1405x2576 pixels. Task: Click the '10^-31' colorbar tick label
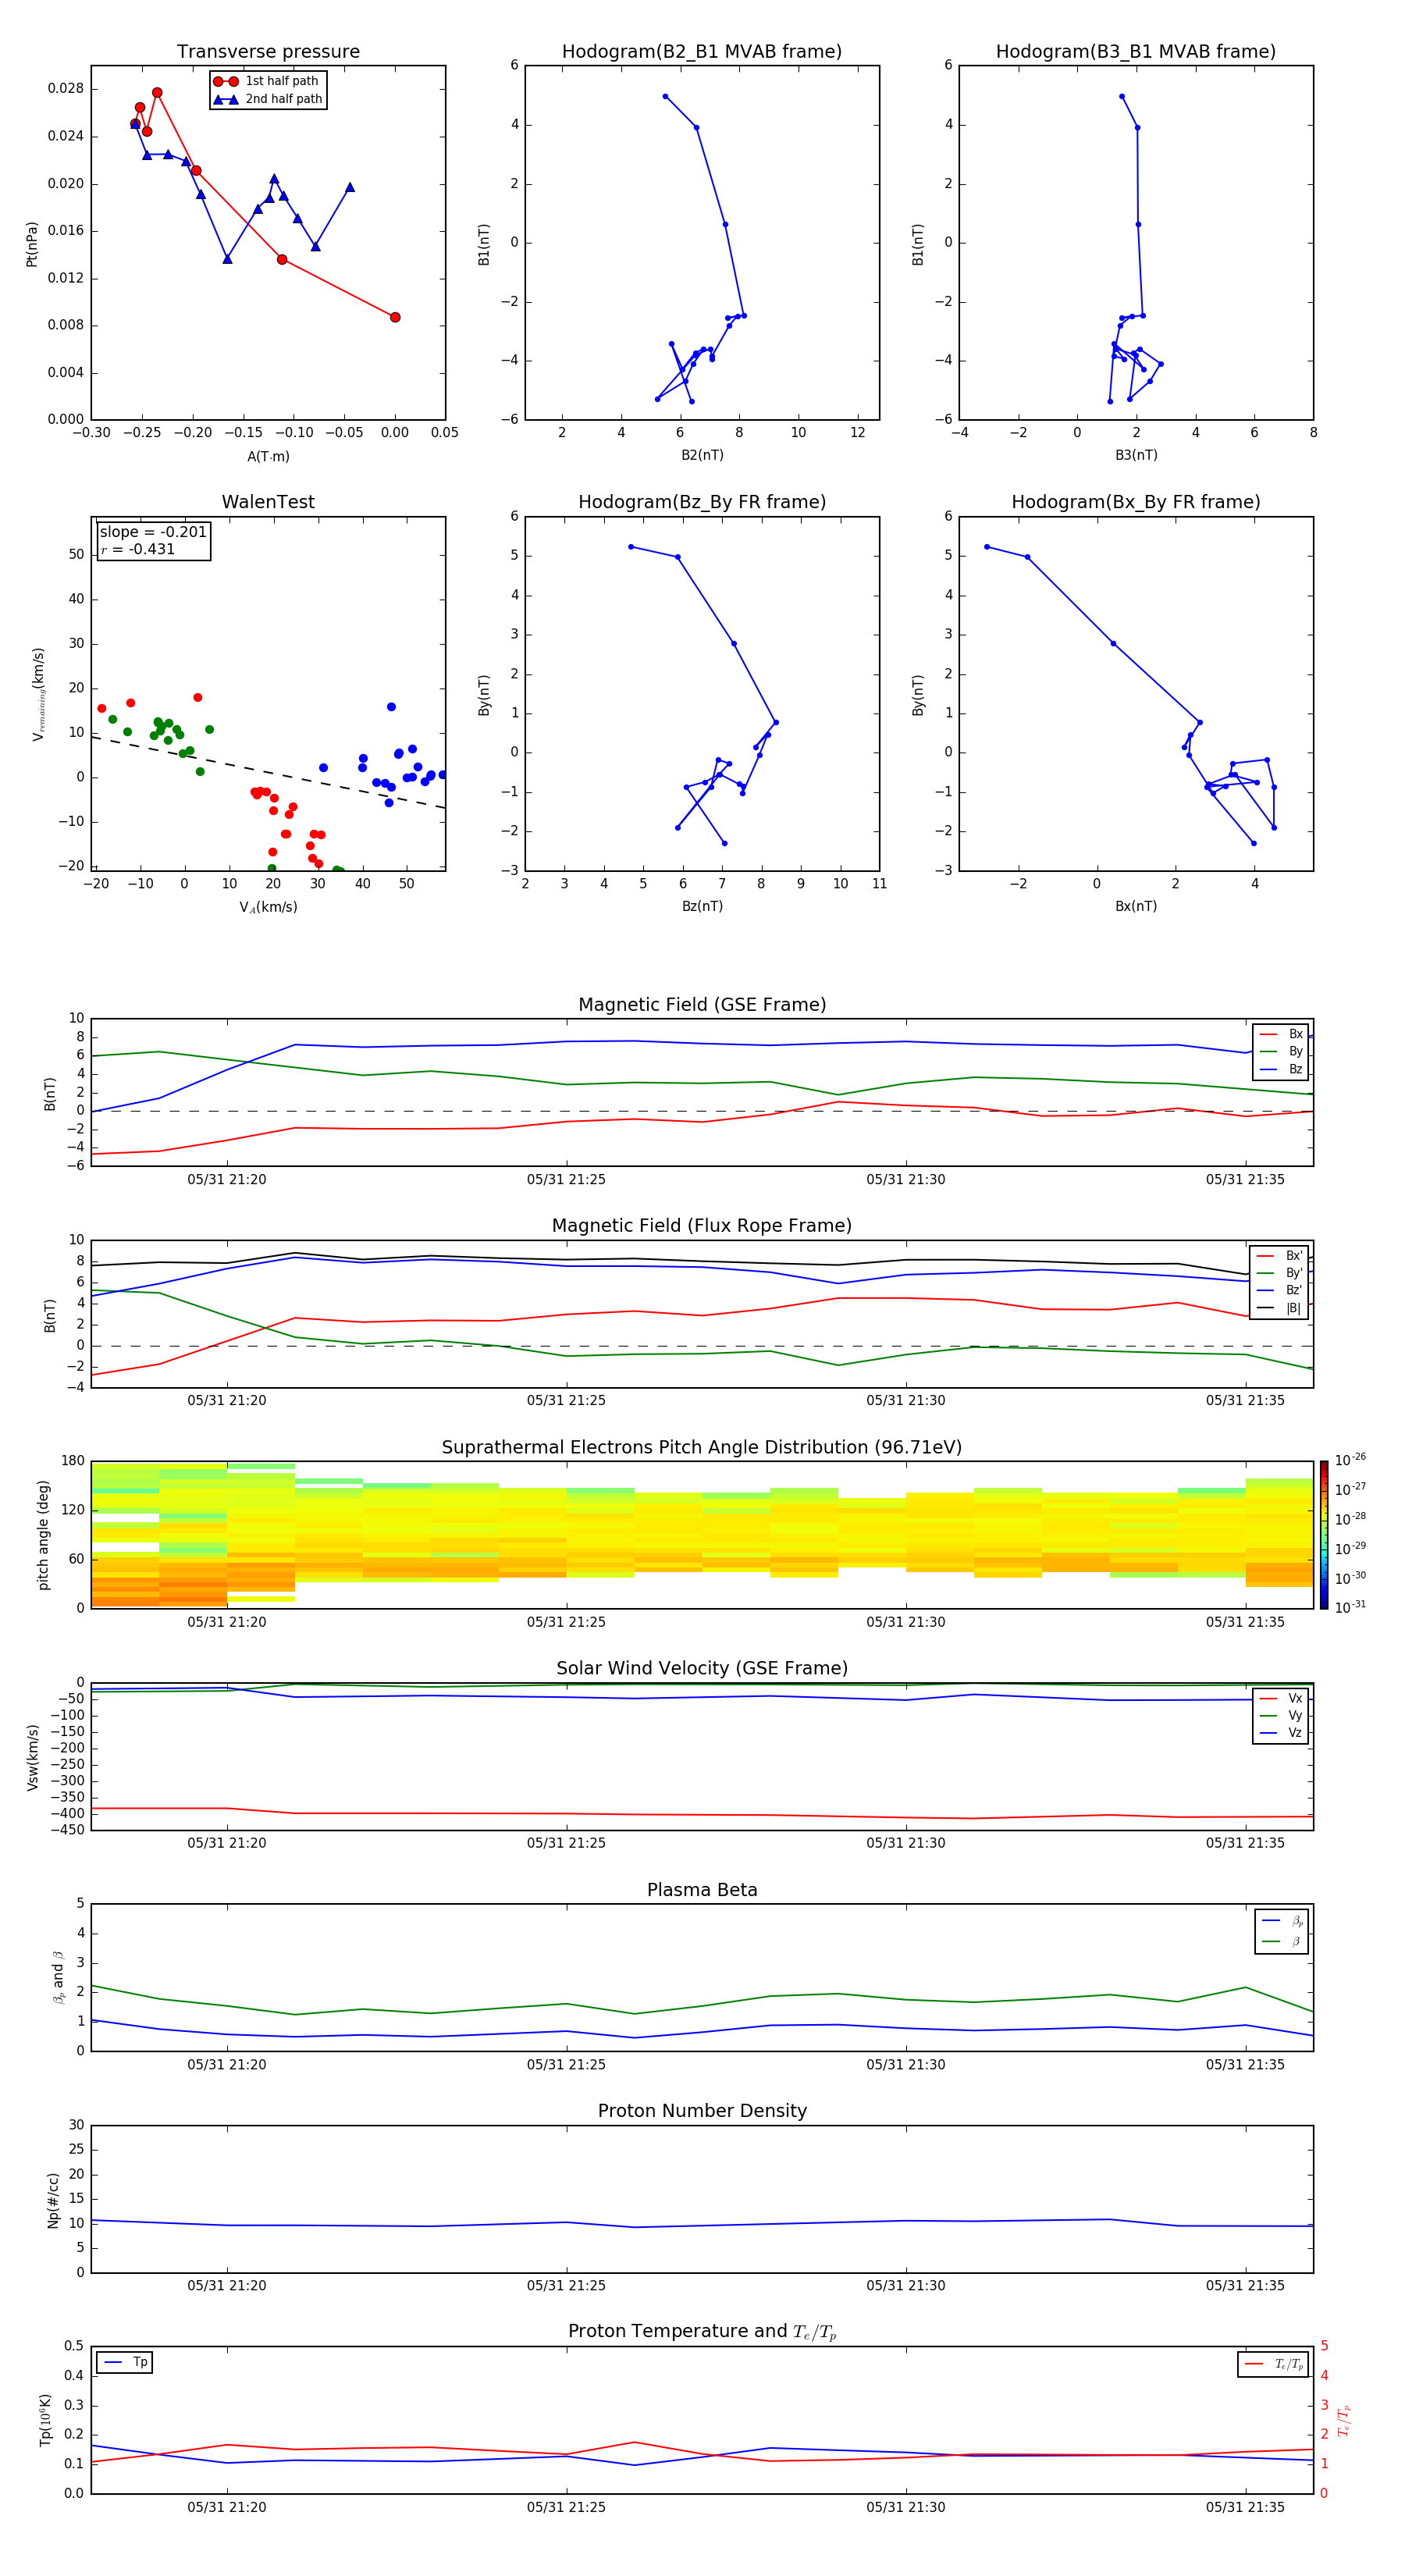1350,1607
